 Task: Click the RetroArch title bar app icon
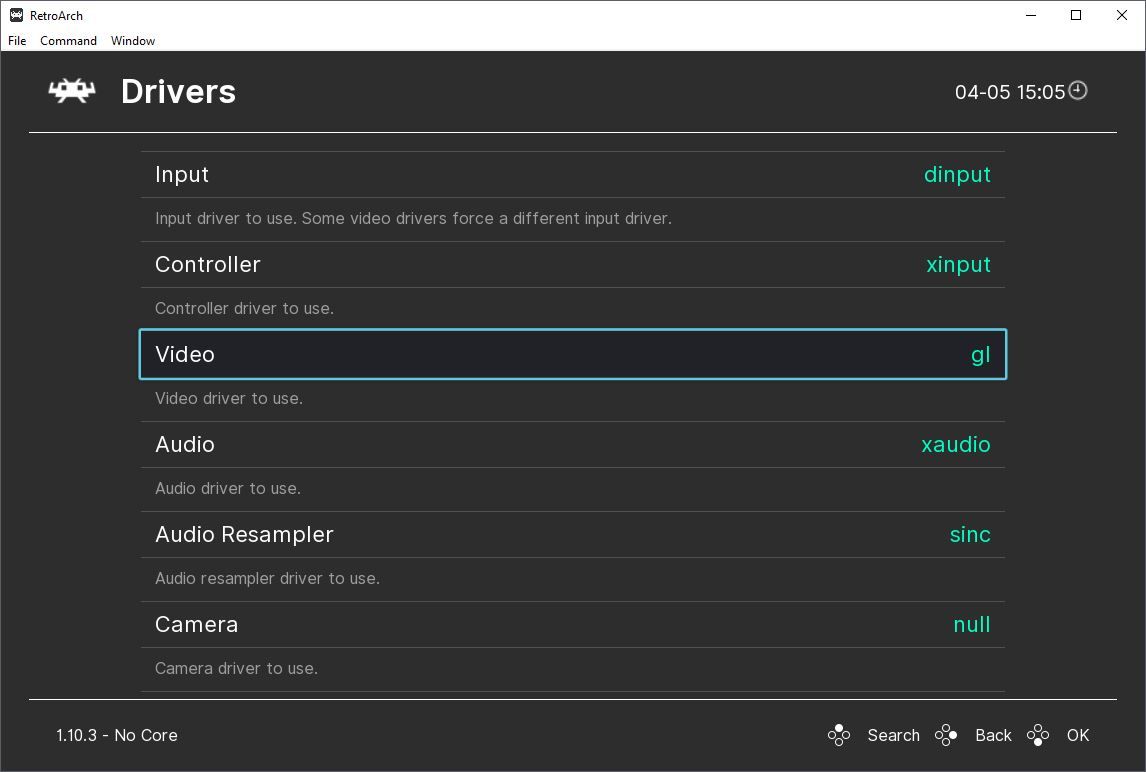point(16,15)
